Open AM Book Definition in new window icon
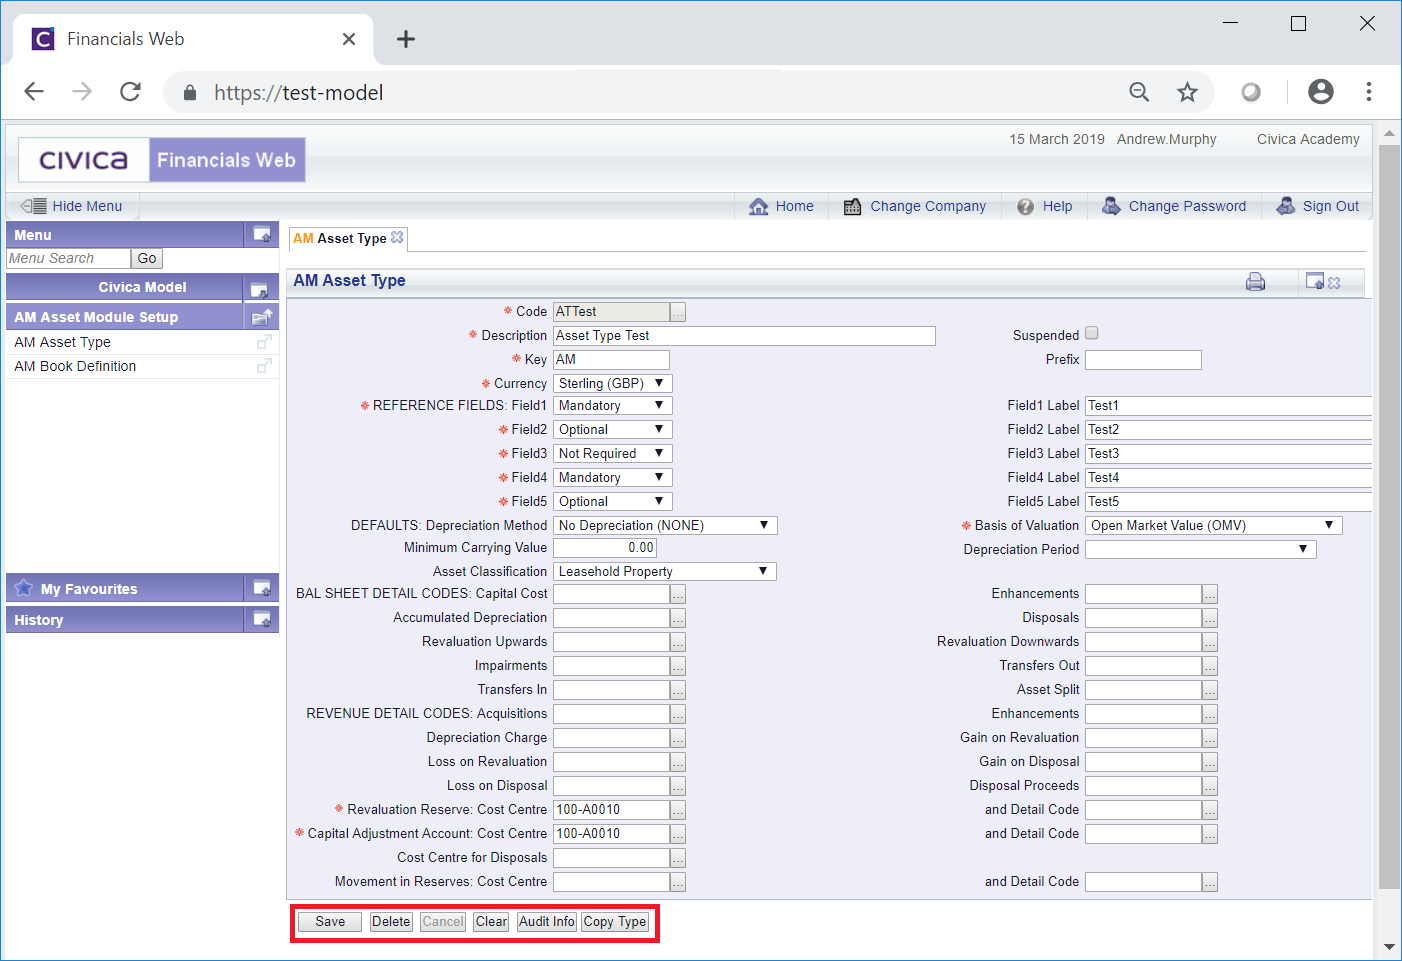The height and width of the screenshot is (961, 1402). pyautogui.click(x=264, y=366)
